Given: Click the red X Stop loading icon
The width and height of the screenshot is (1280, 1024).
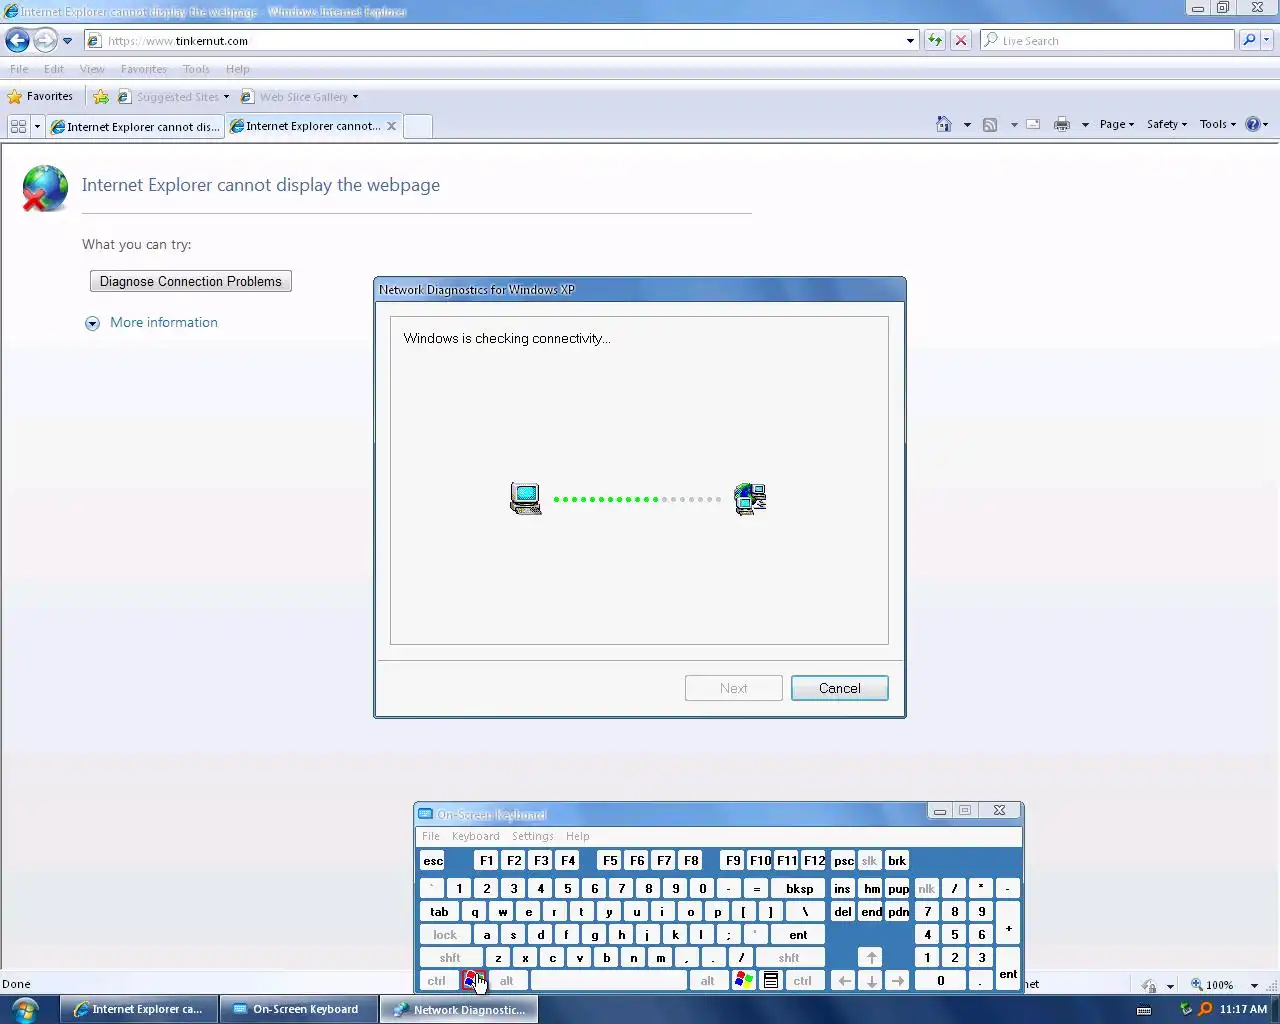Looking at the screenshot, I should click(x=960, y=41).
